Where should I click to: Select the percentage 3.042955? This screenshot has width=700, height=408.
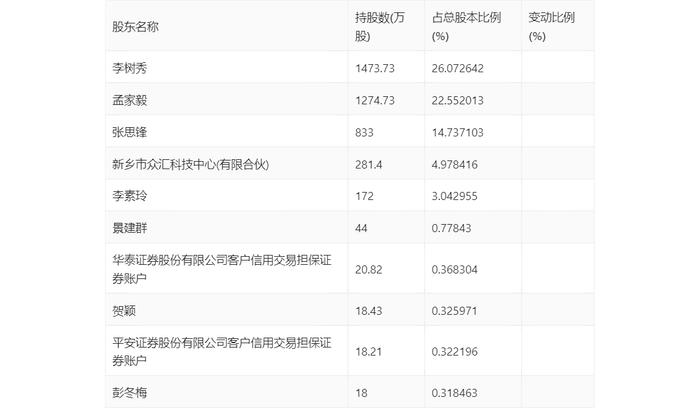coord(454,196)
